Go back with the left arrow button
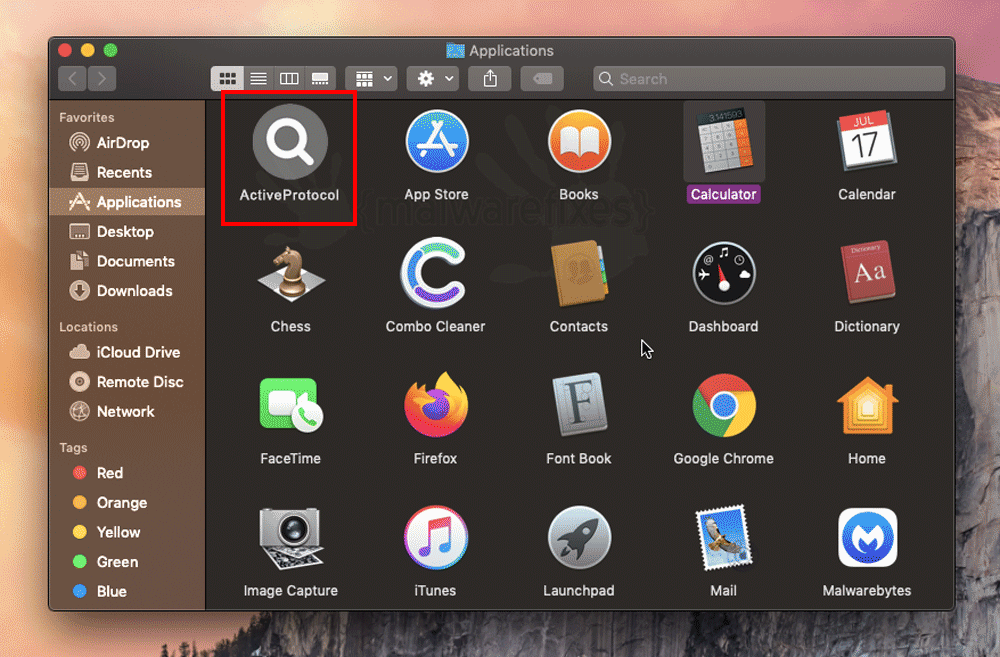 [x=73, y=78]
